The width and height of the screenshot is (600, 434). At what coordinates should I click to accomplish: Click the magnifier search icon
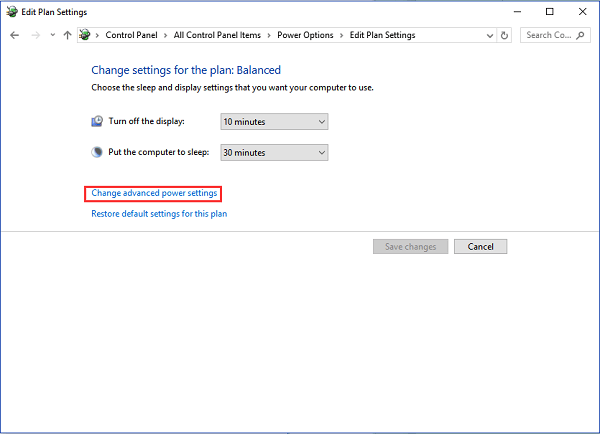tap(580, 35)
